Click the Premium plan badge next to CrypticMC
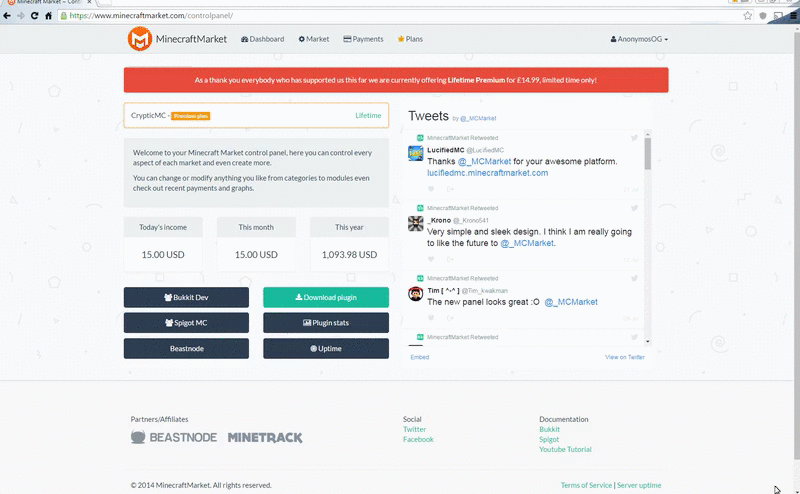Image resolution: width=800 pixels, height=494 pixels. point(190,116)
